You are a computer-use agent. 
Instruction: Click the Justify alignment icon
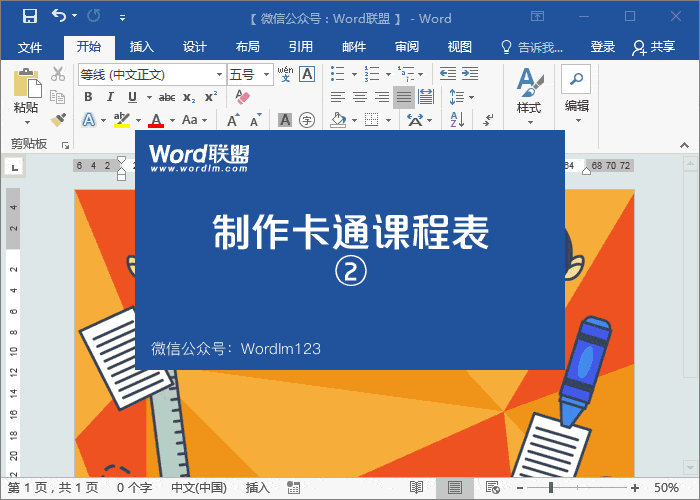coord(404,97)
